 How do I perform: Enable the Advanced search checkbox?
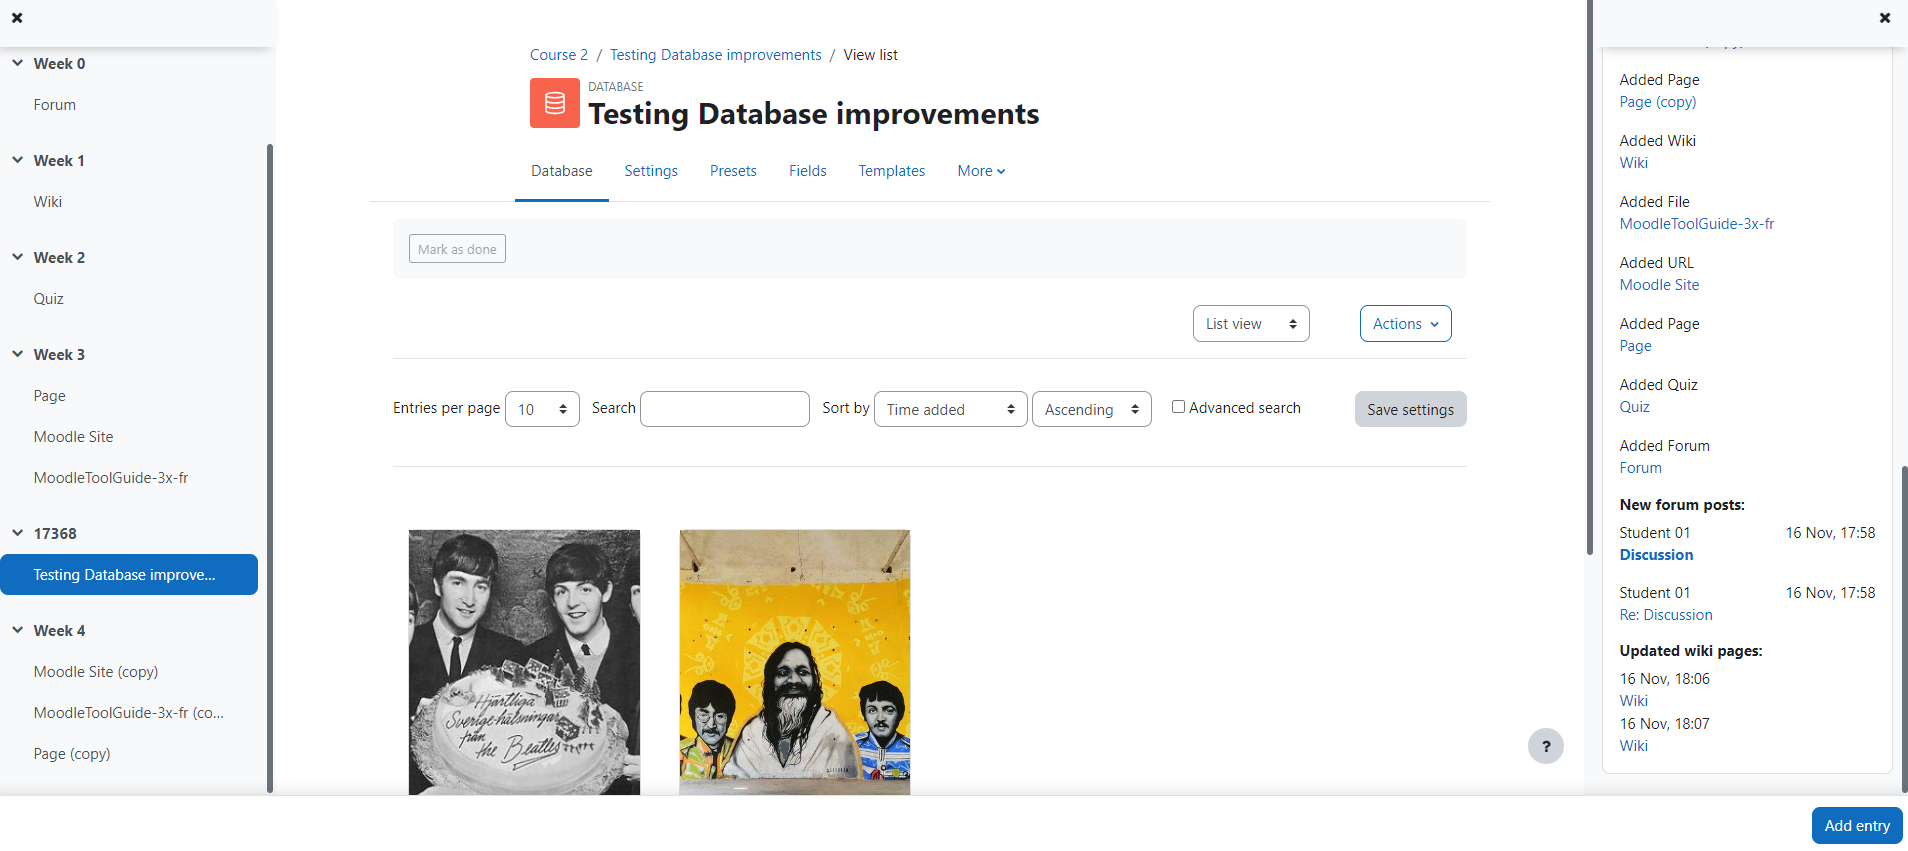tap(1178, 407)
